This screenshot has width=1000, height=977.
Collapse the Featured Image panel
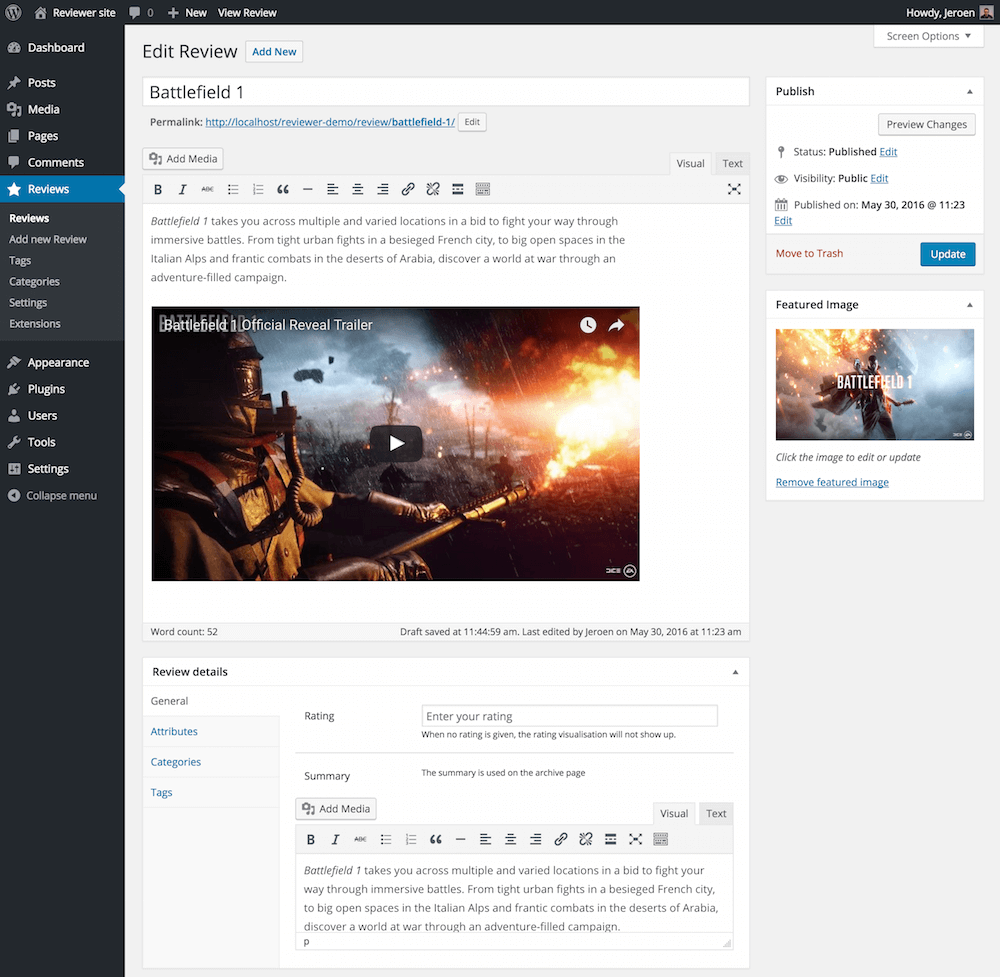point(969,305)
